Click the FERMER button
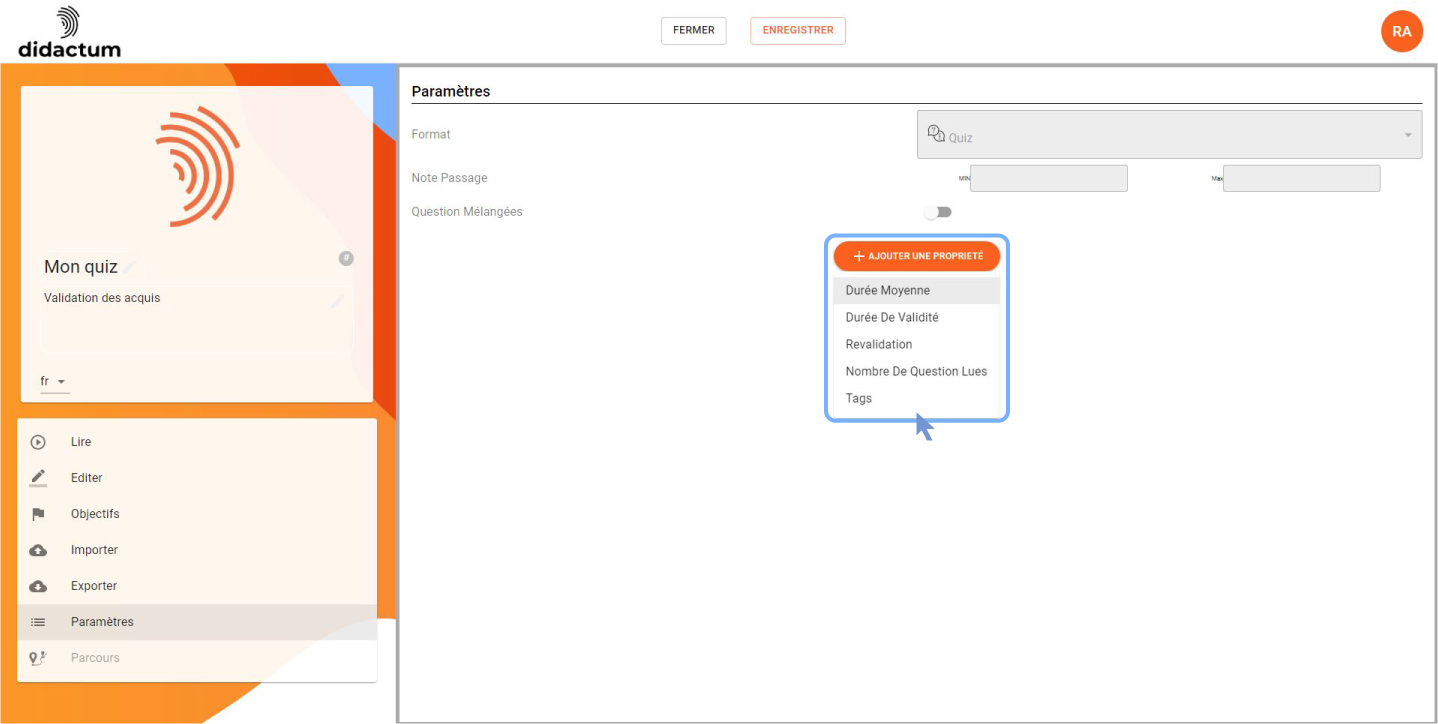The image size is (1438, 724). tap(693, 31)
